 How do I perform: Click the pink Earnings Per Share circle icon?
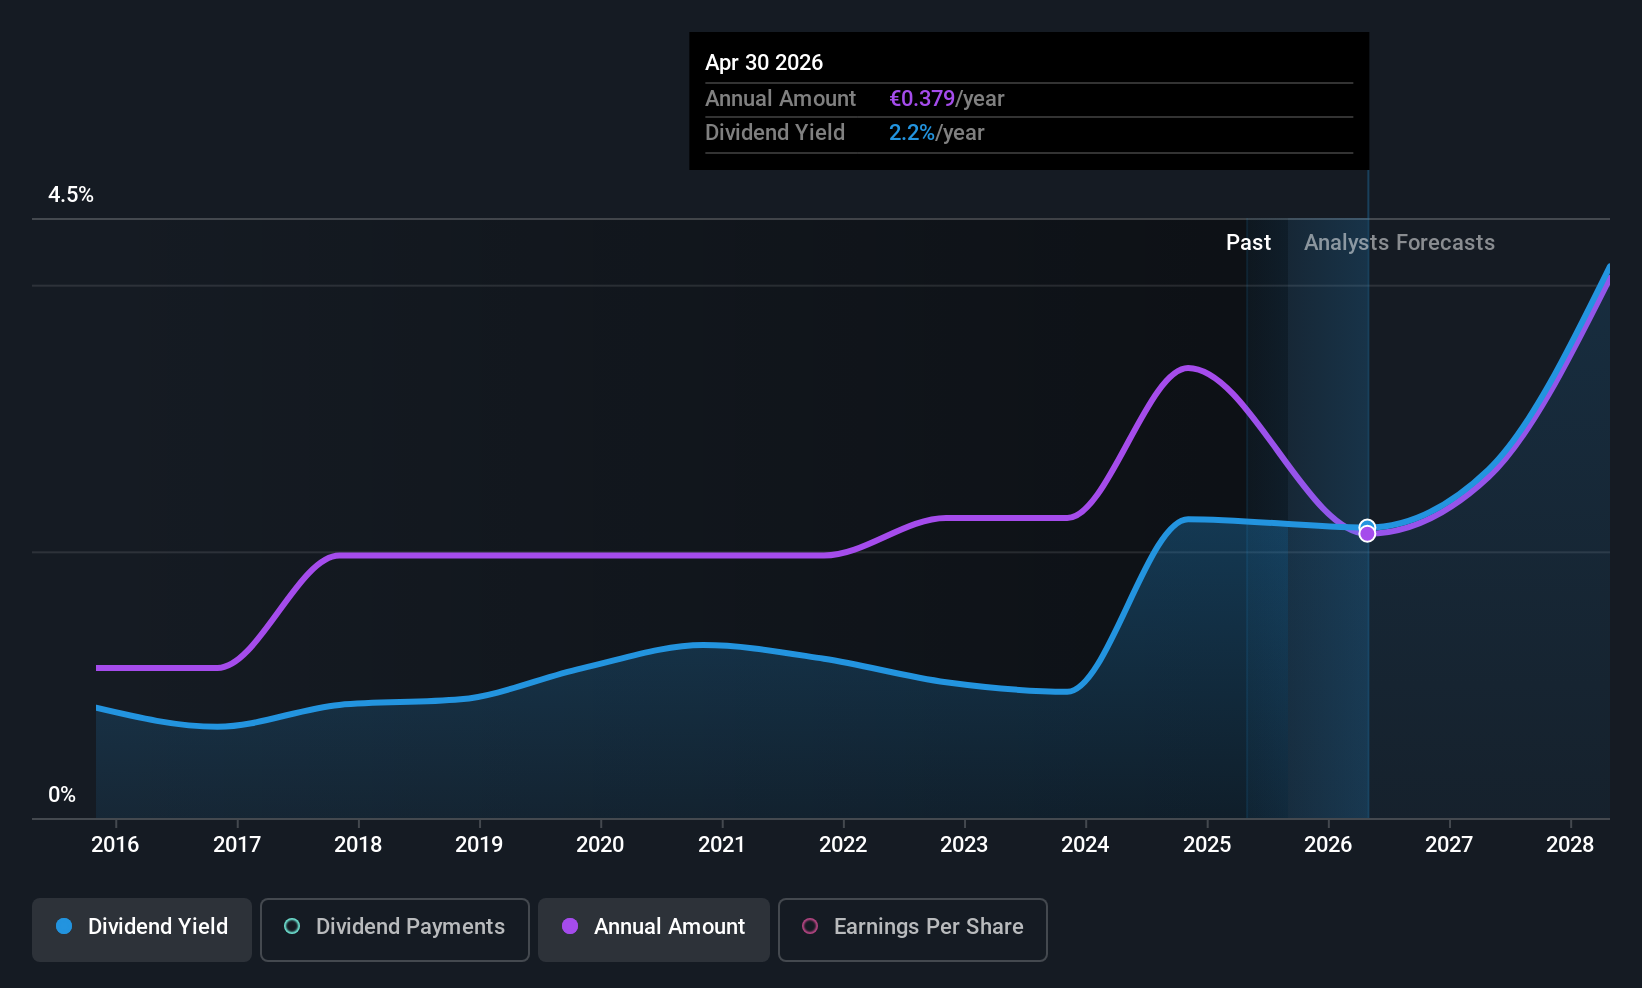click(x=810, y=926)
